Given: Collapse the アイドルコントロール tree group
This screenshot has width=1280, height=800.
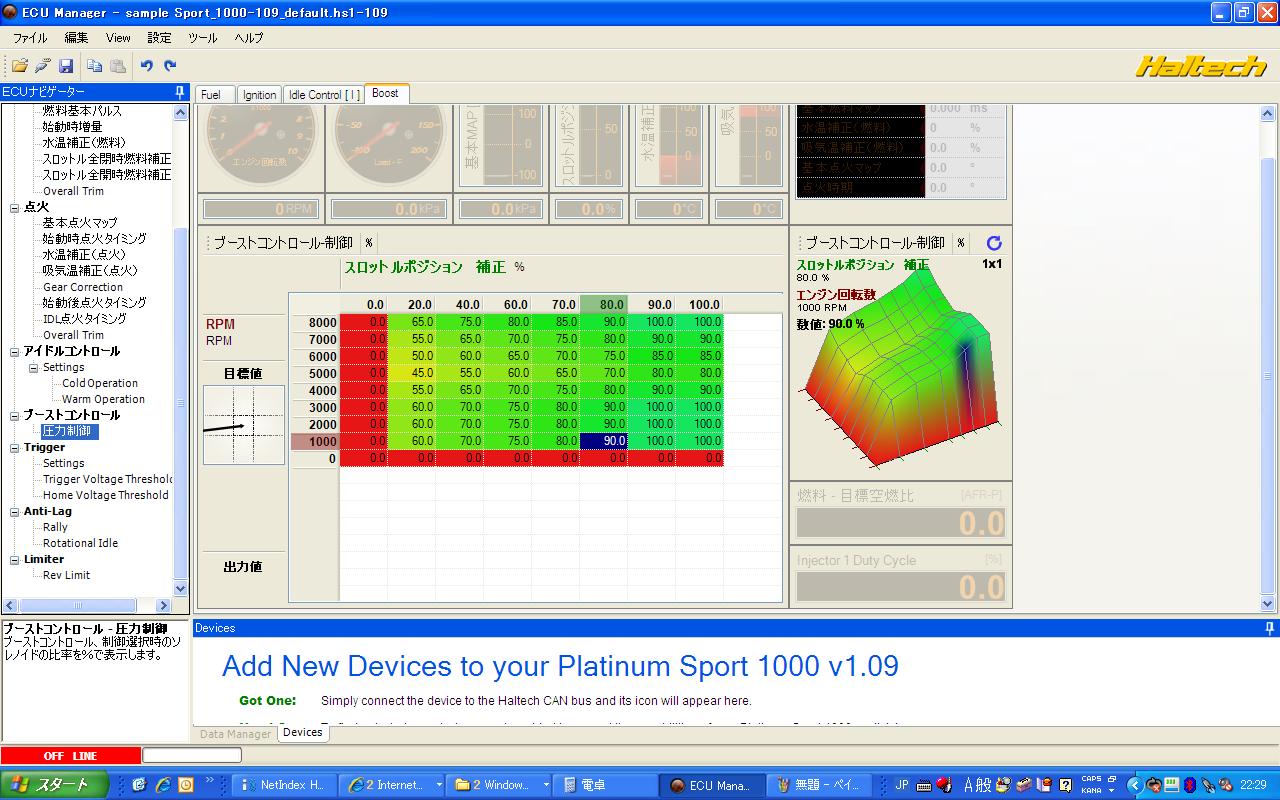Looking at the screenshot, I should [x=15, y=351].
